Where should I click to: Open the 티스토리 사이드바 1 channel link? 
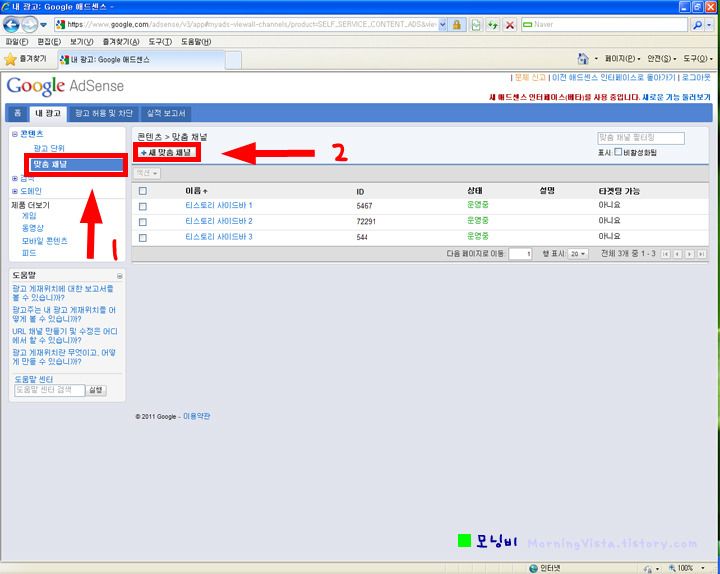point(219,205)
